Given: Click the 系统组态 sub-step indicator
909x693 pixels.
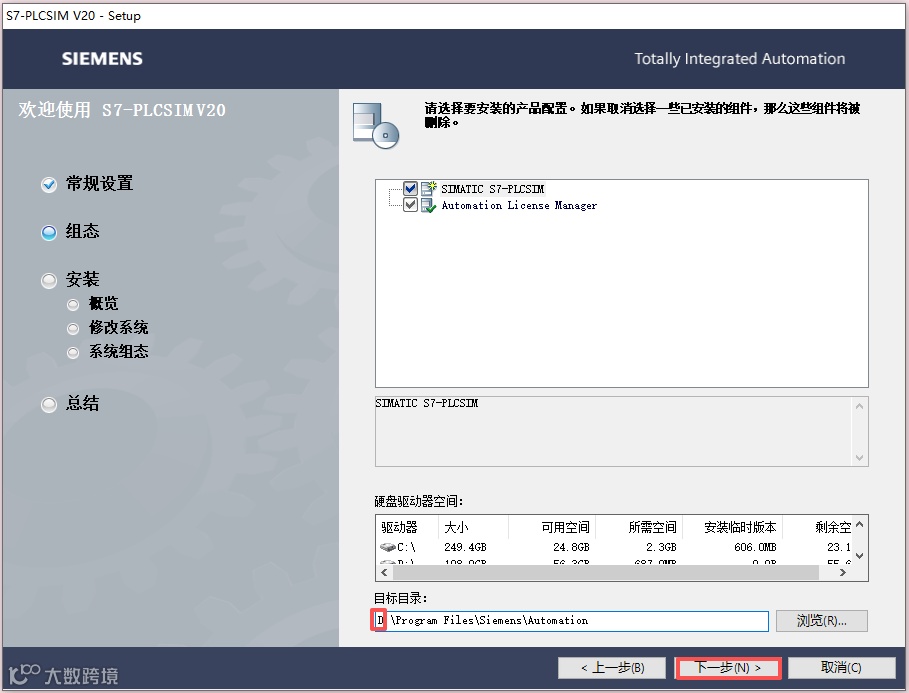Looking at the screenshot, I should coord(73,353).
